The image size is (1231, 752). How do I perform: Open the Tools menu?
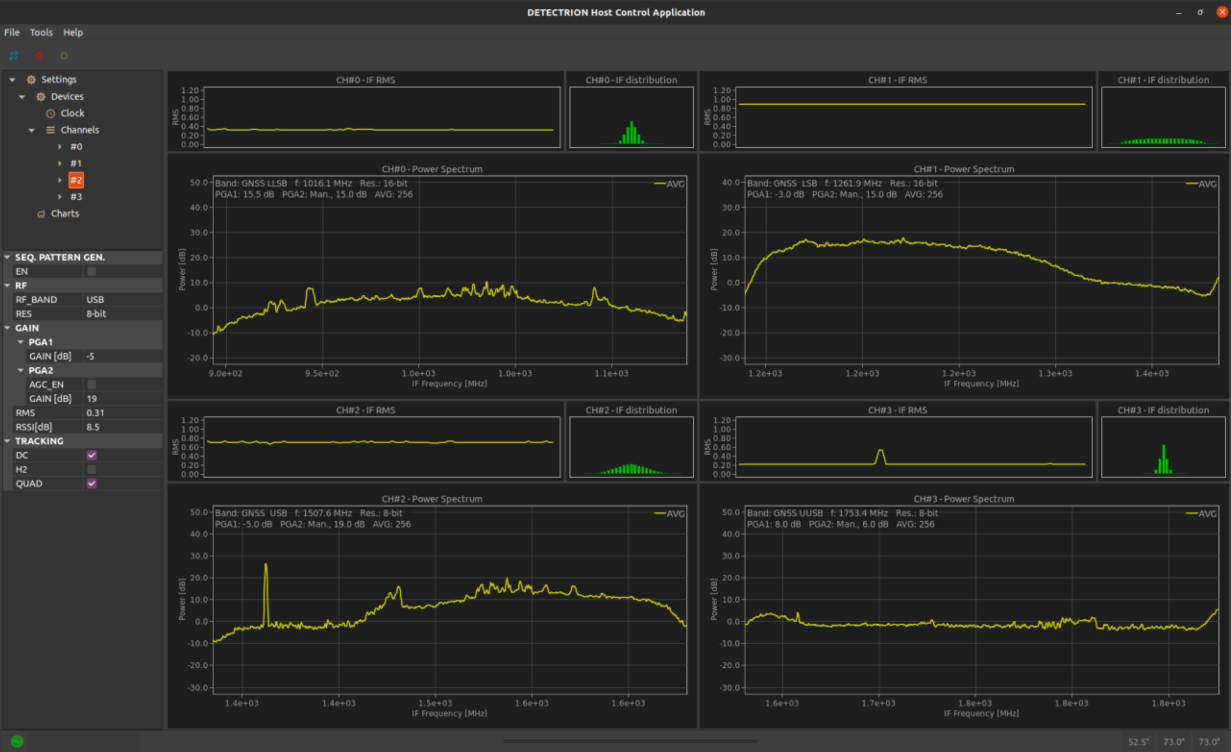pyautogui.click(x=41, y=33)
